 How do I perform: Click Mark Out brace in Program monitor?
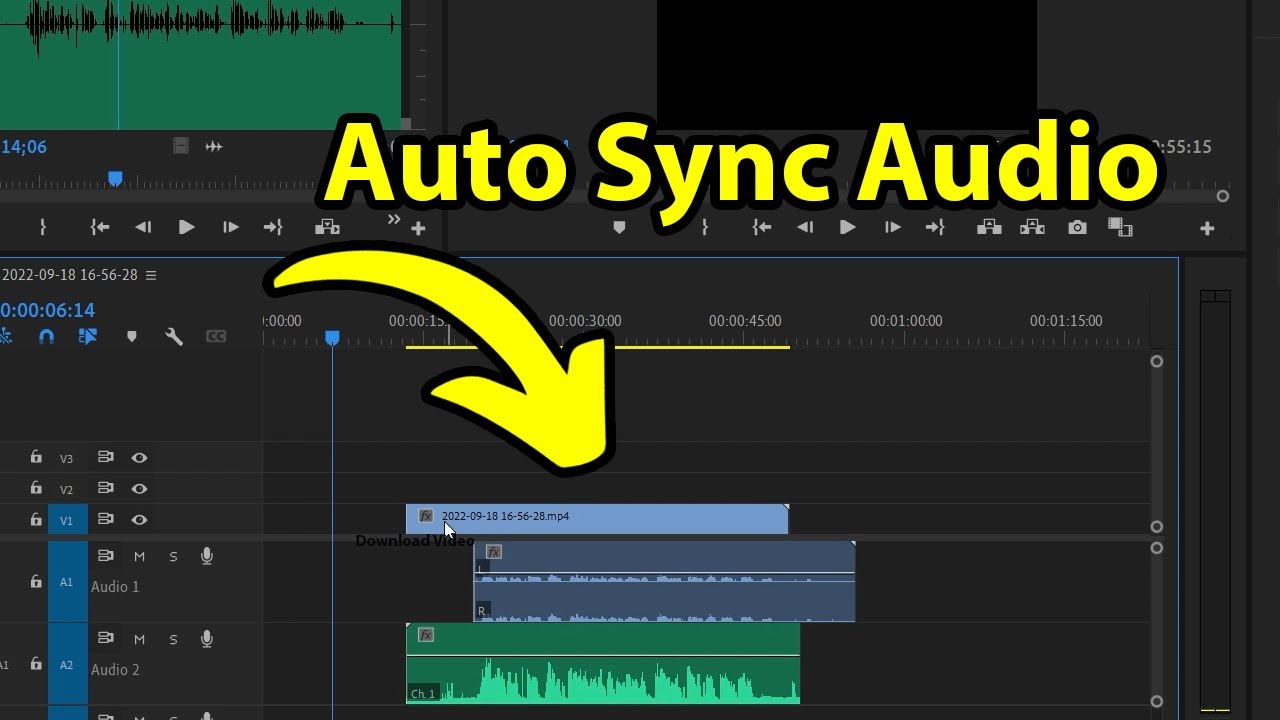coord(705,228)
